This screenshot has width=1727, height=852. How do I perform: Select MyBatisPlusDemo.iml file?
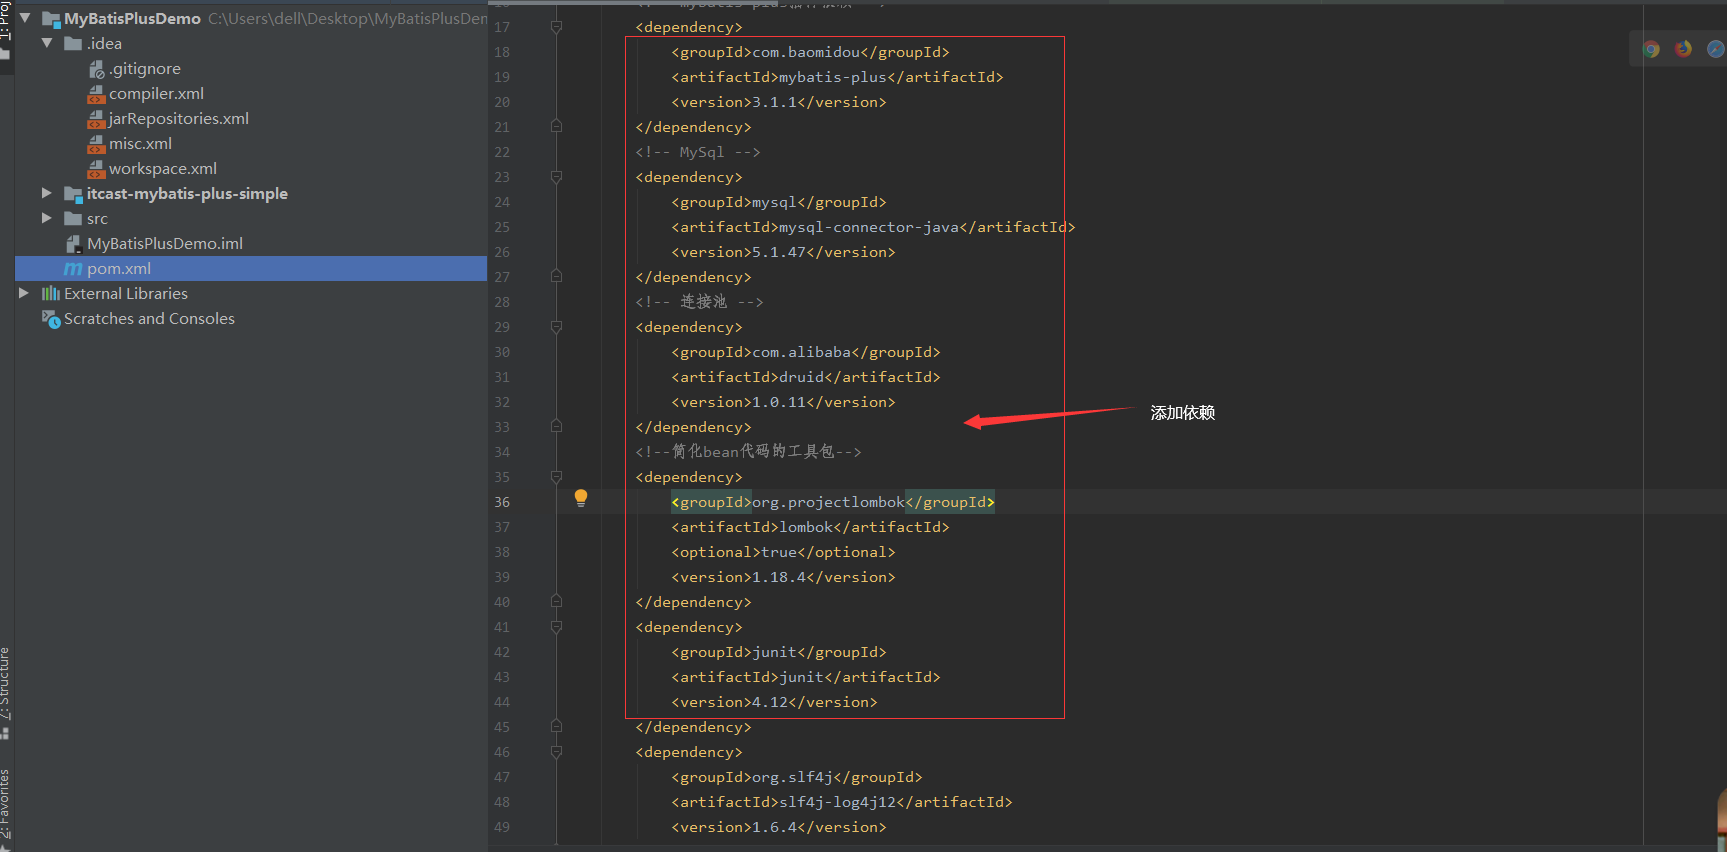165,243
